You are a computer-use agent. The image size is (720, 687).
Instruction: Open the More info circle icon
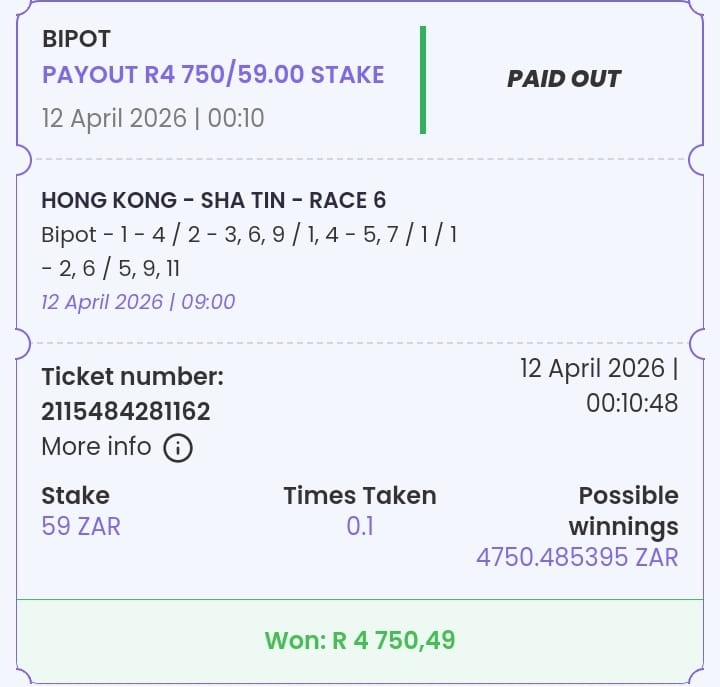pyautogui.click(x=178, y=448)
